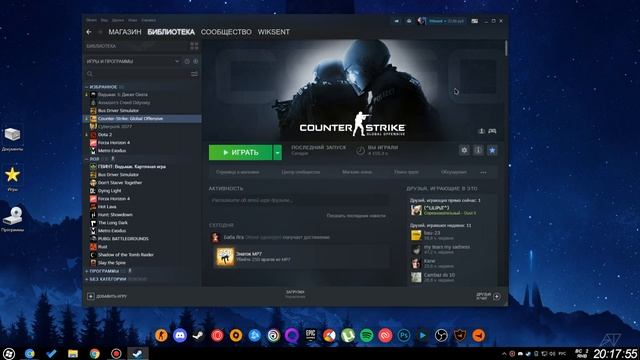Click the ready-to-play filter icon
The image size is (640, 360).
pyautogui.click(x=196, y=61)
